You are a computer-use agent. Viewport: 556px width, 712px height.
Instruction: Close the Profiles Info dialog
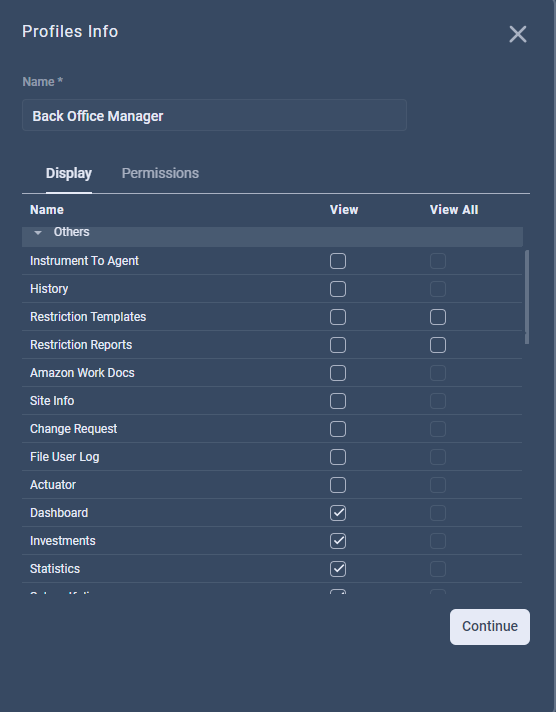517,34
